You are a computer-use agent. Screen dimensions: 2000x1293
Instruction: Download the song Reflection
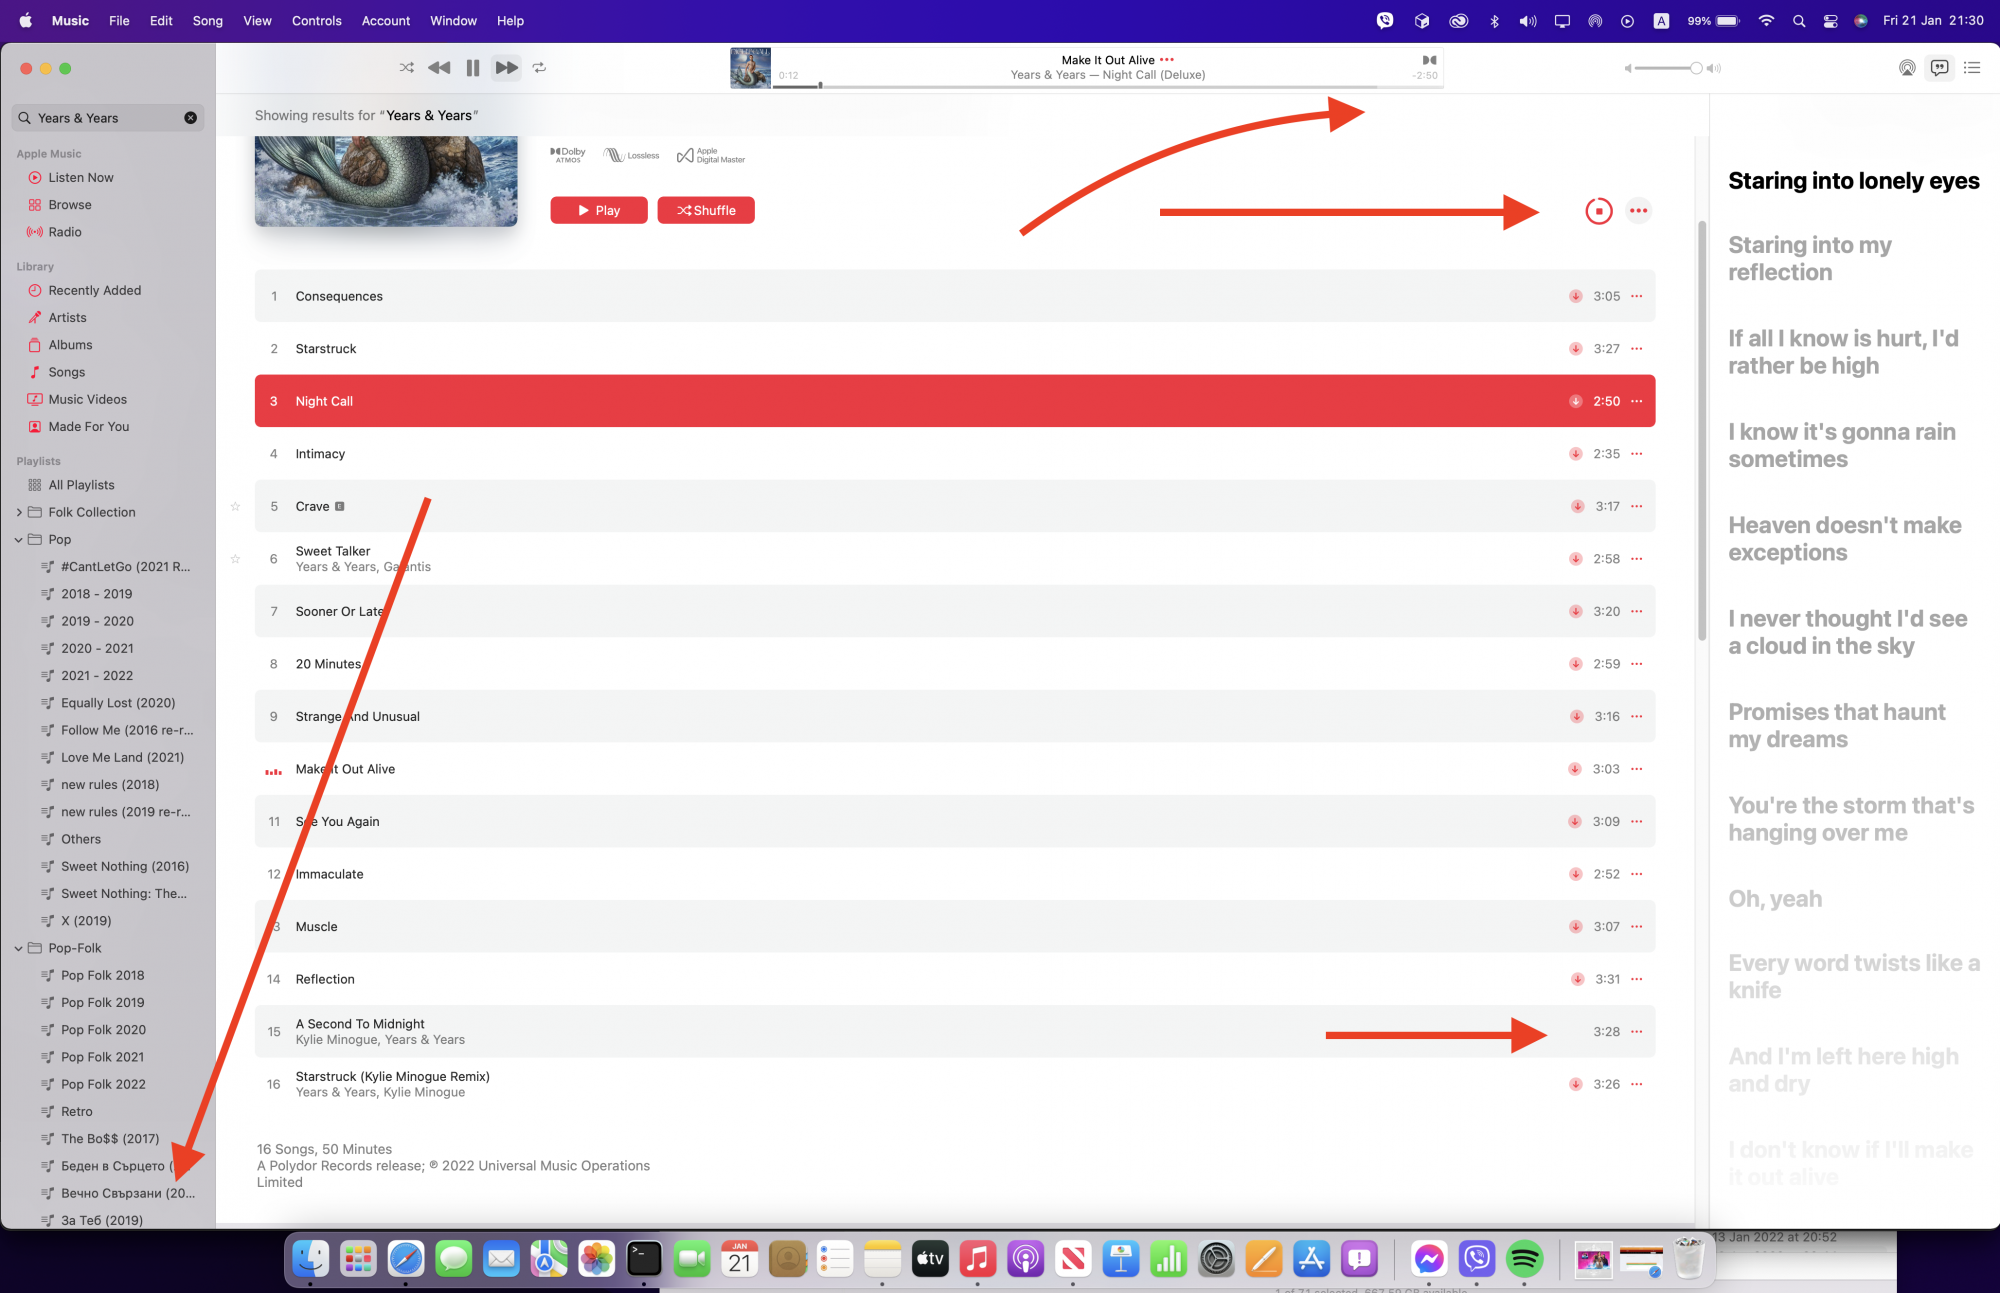pos(1577,979)
